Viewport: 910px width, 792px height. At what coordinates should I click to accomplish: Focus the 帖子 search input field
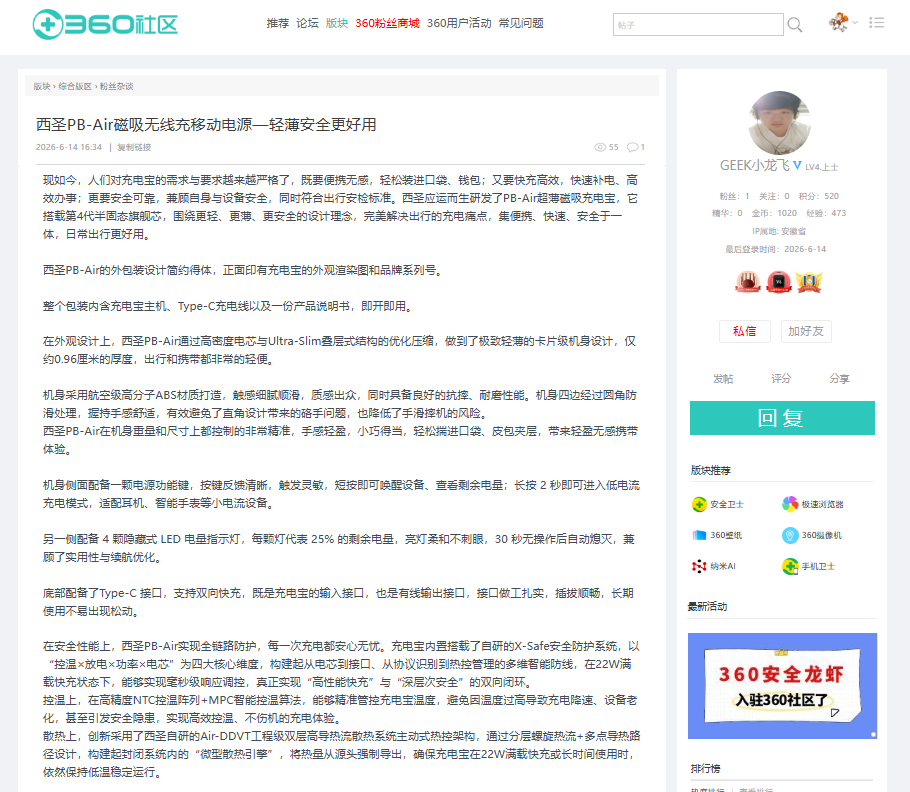coord(698,25)
